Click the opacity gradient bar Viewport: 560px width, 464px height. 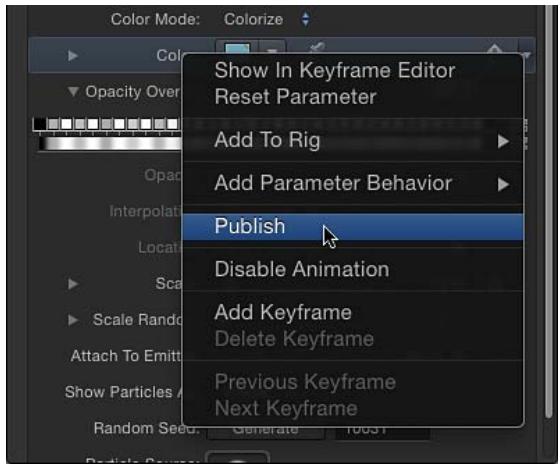[110, 144]
